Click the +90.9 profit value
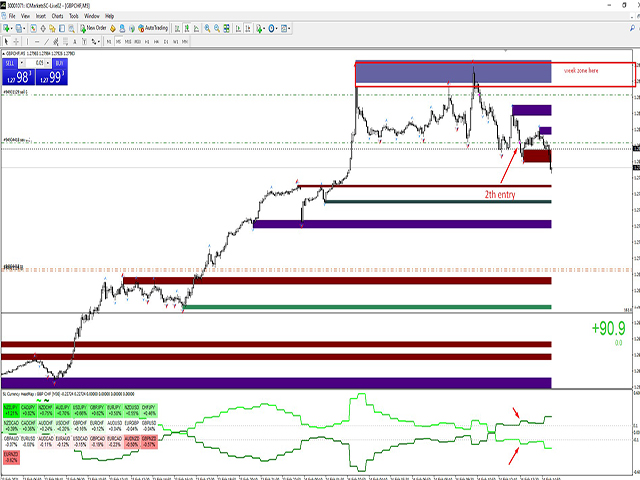 tap(608, 328)
